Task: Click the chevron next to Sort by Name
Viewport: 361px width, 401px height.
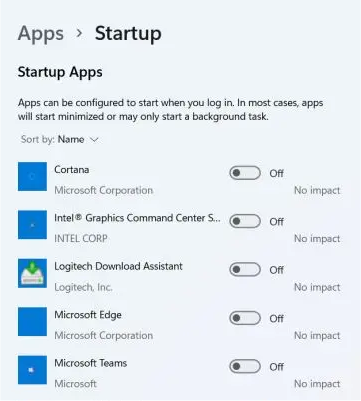Action: coord(94,140)
